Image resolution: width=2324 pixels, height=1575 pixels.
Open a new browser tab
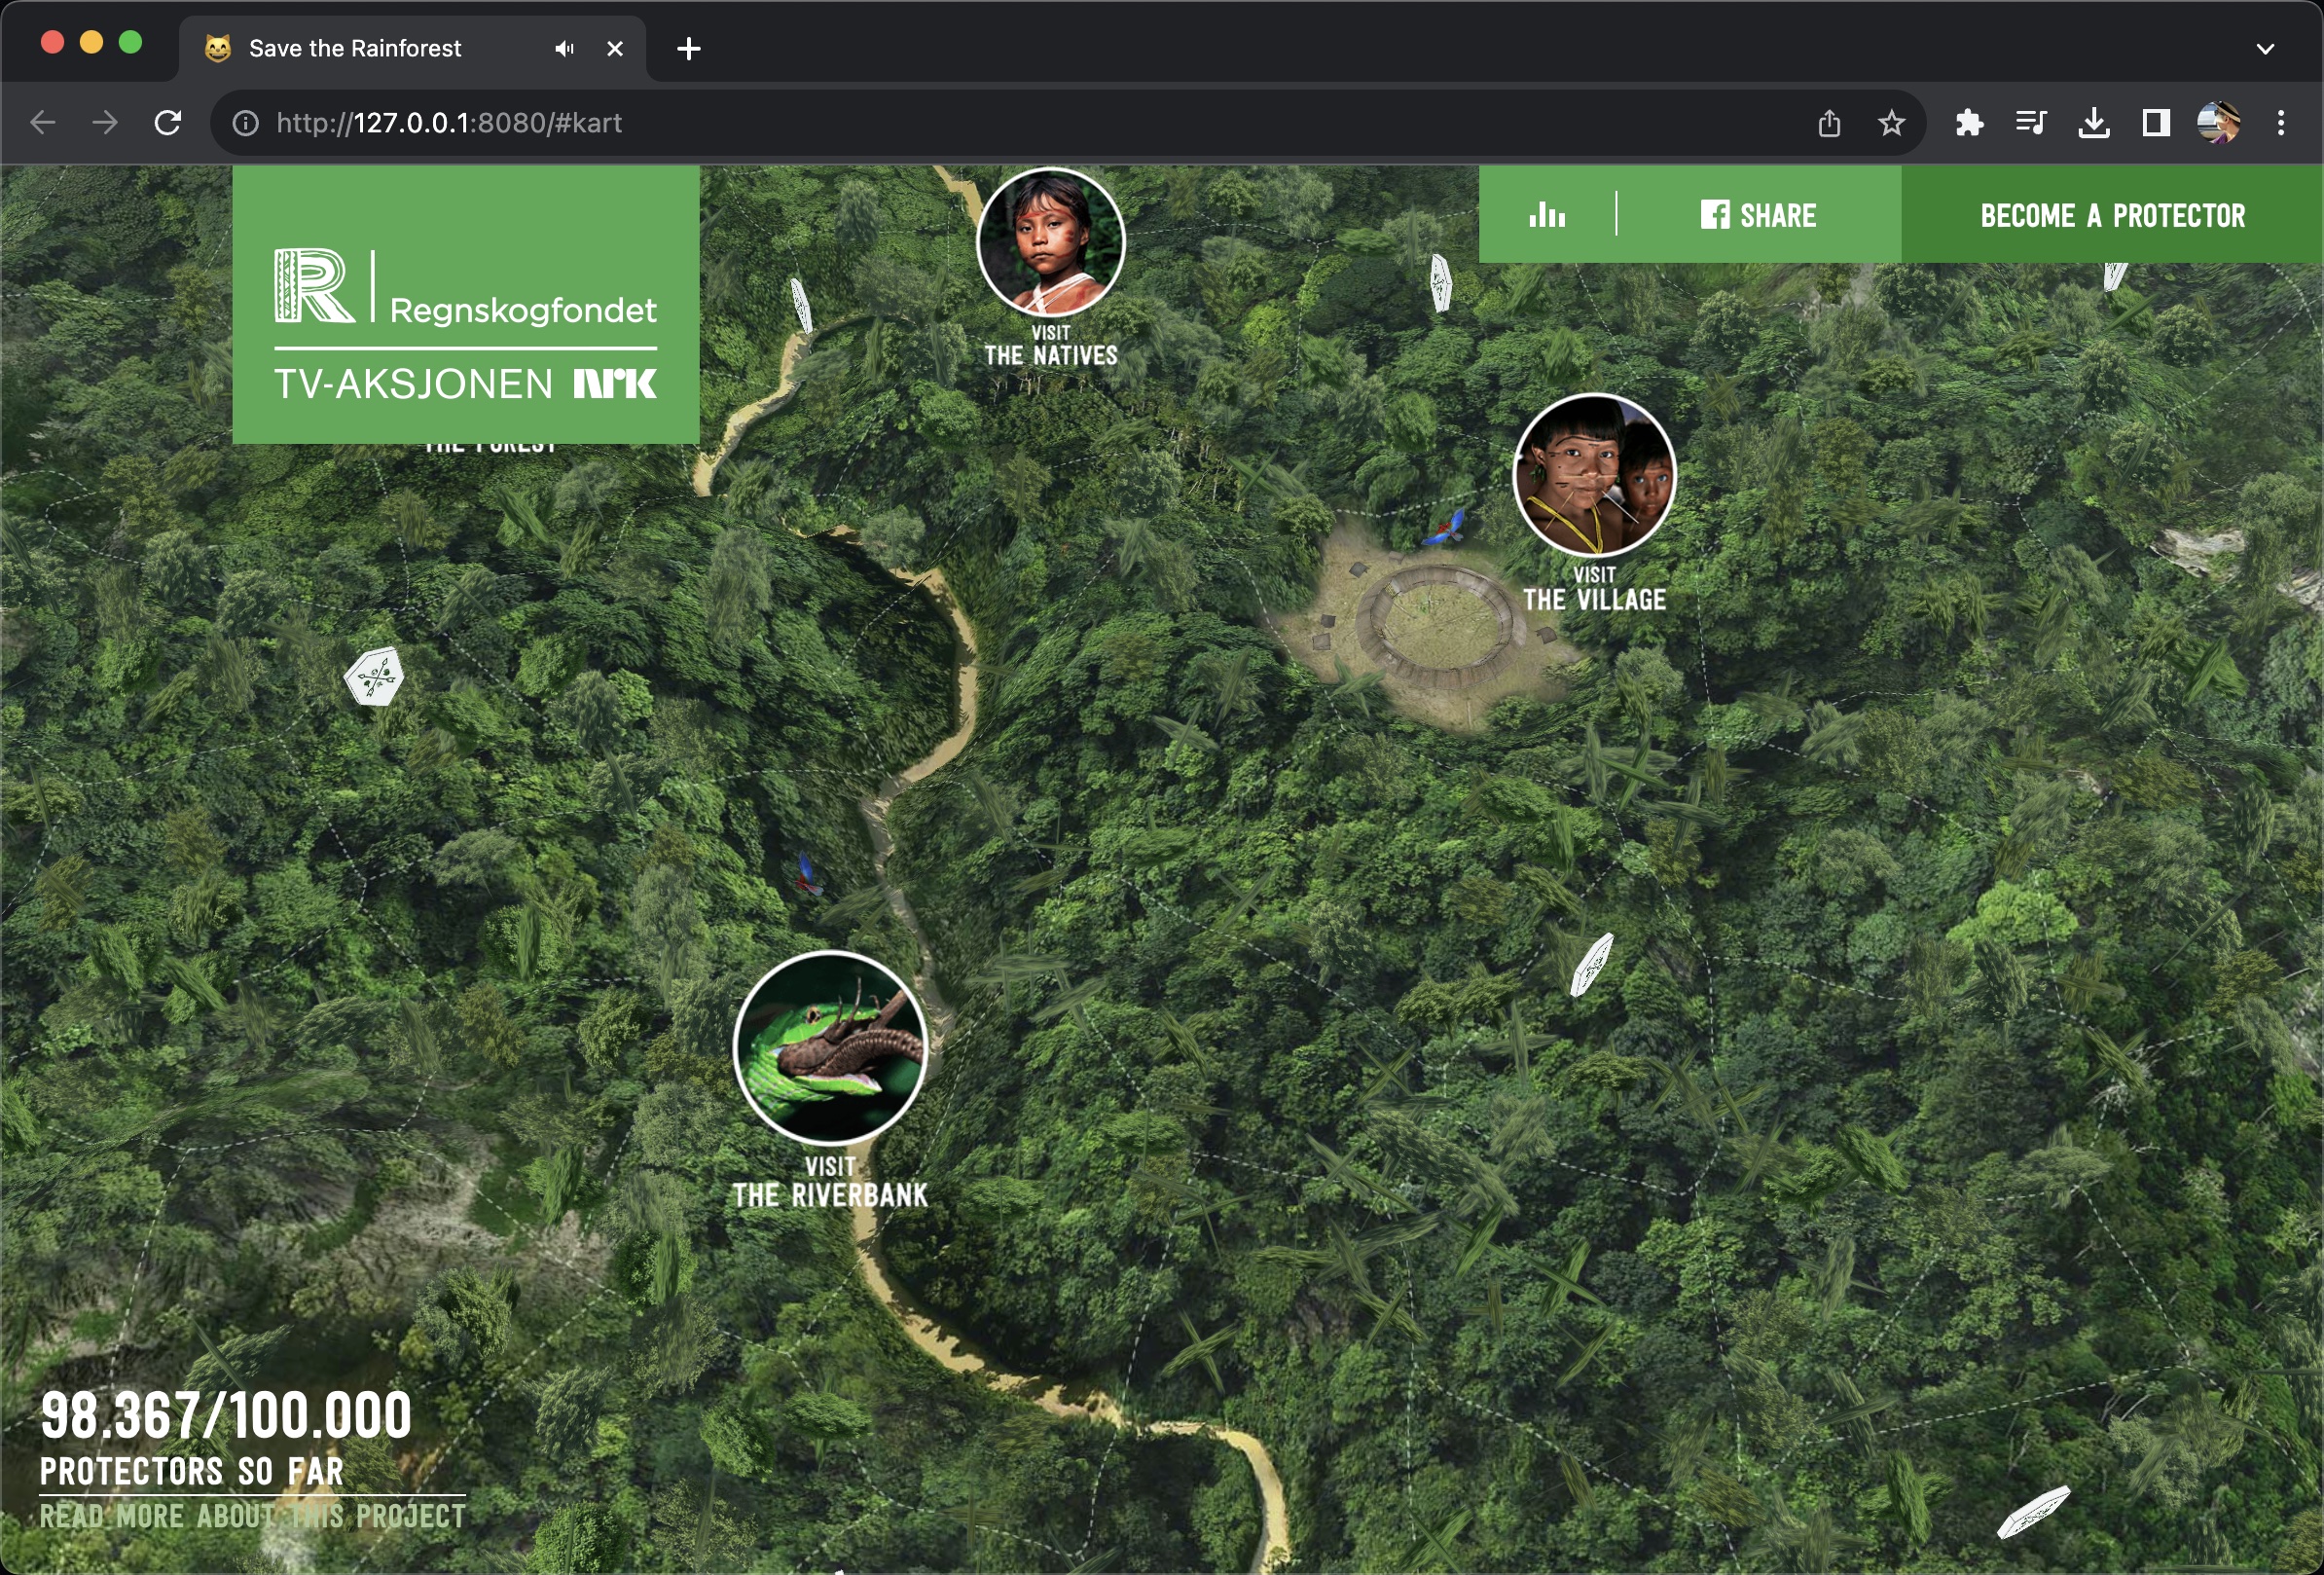click(x=688, y=48)
